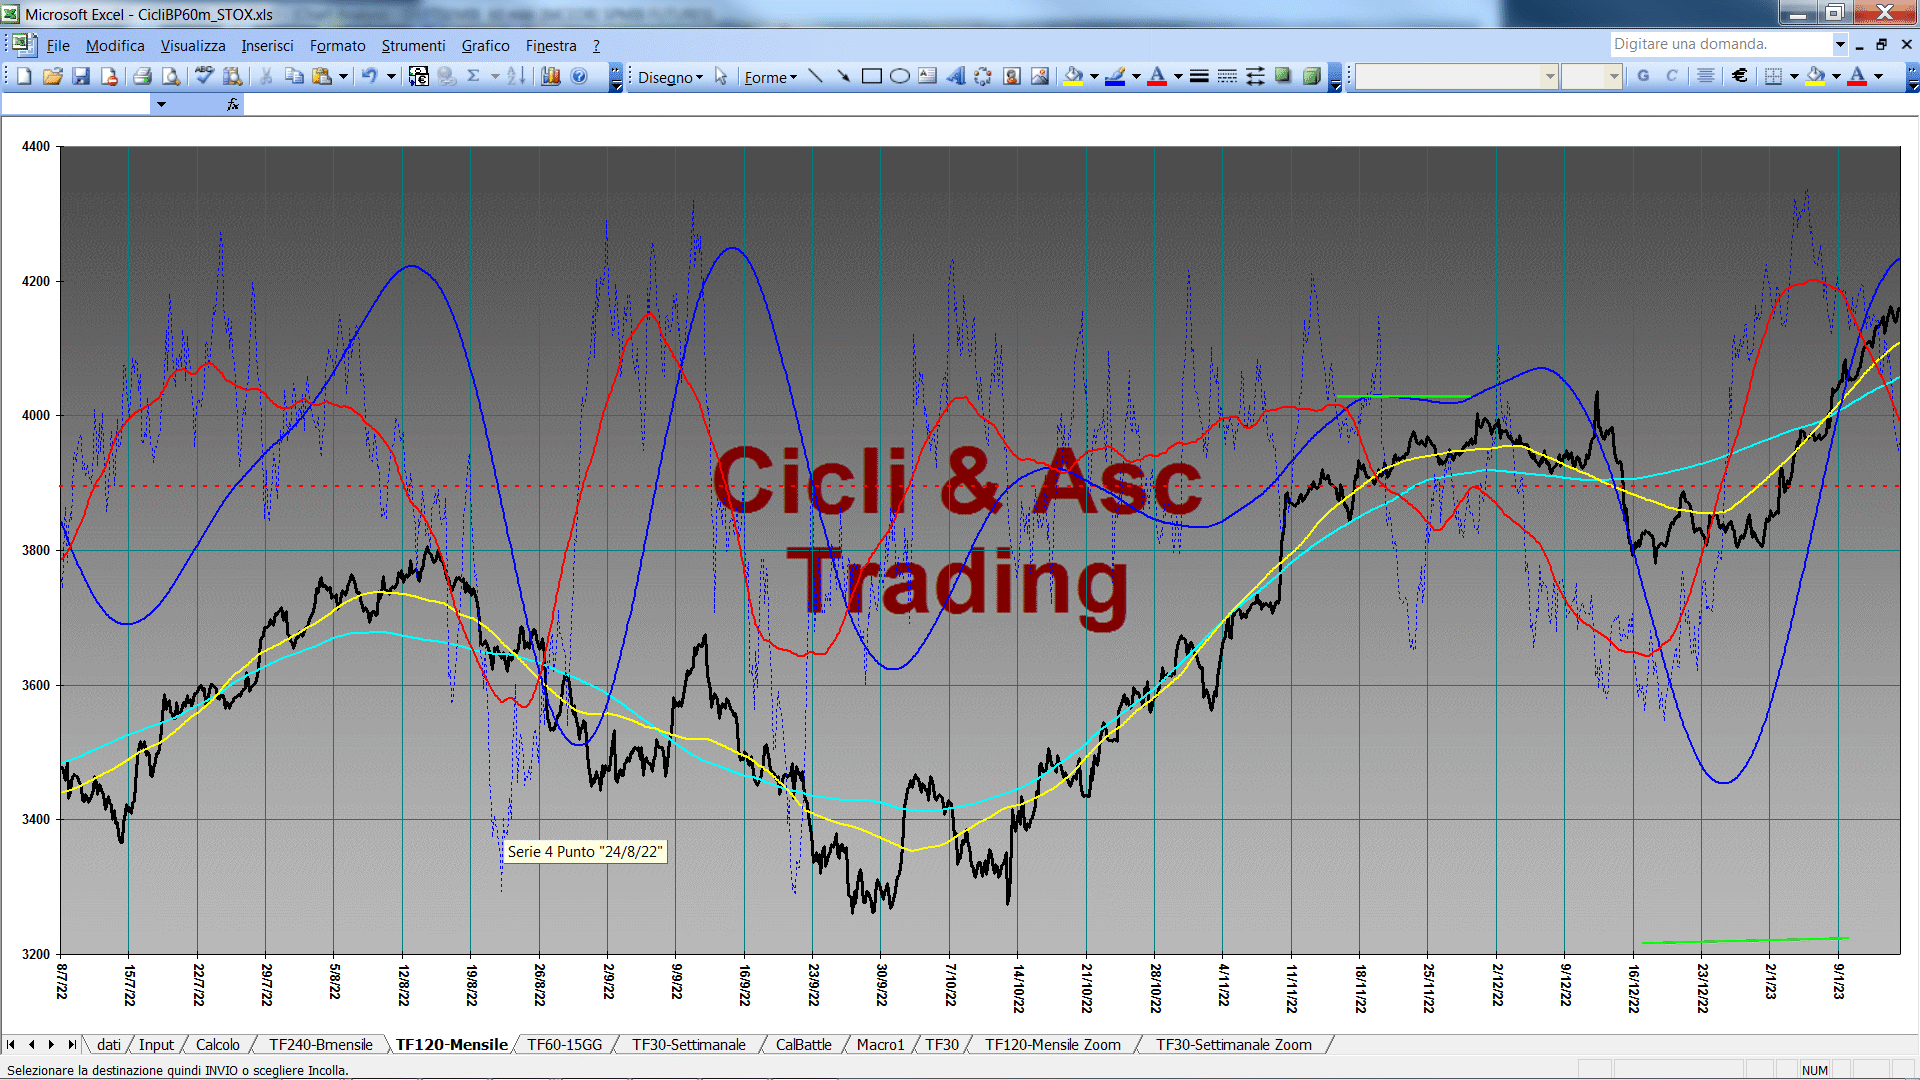
Task: Click the Print icon
Action: tap(142, 76)
